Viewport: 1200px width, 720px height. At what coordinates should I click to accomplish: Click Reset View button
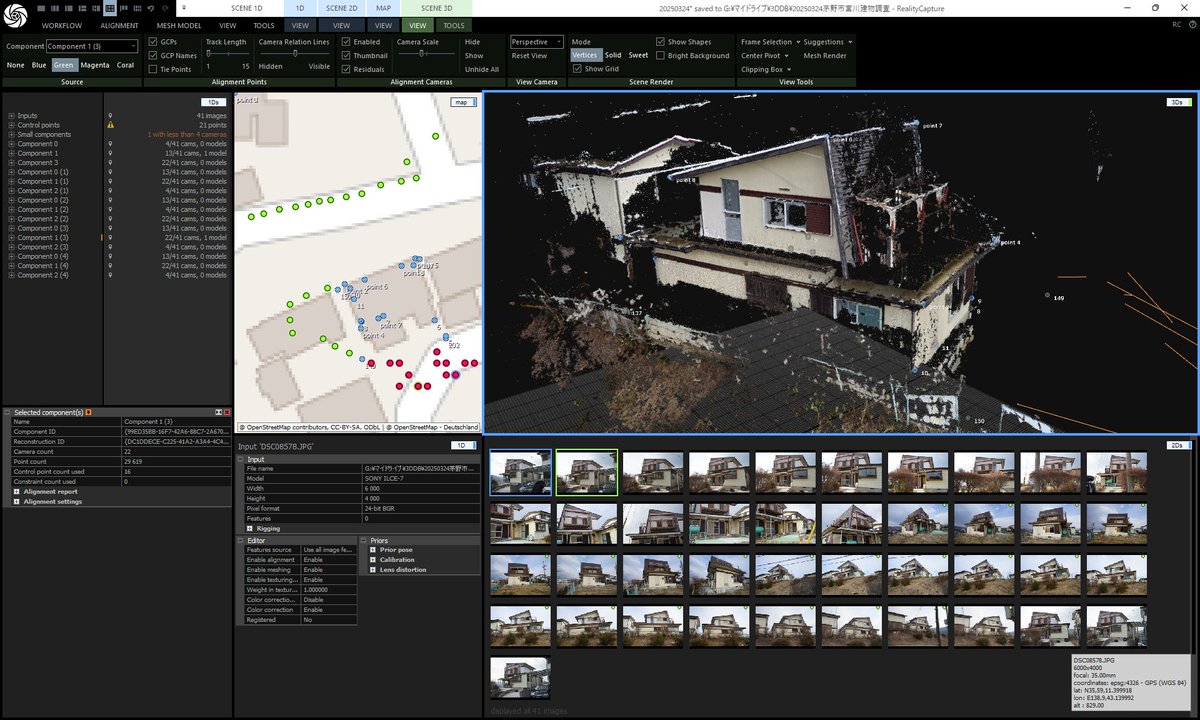[529, 56]
